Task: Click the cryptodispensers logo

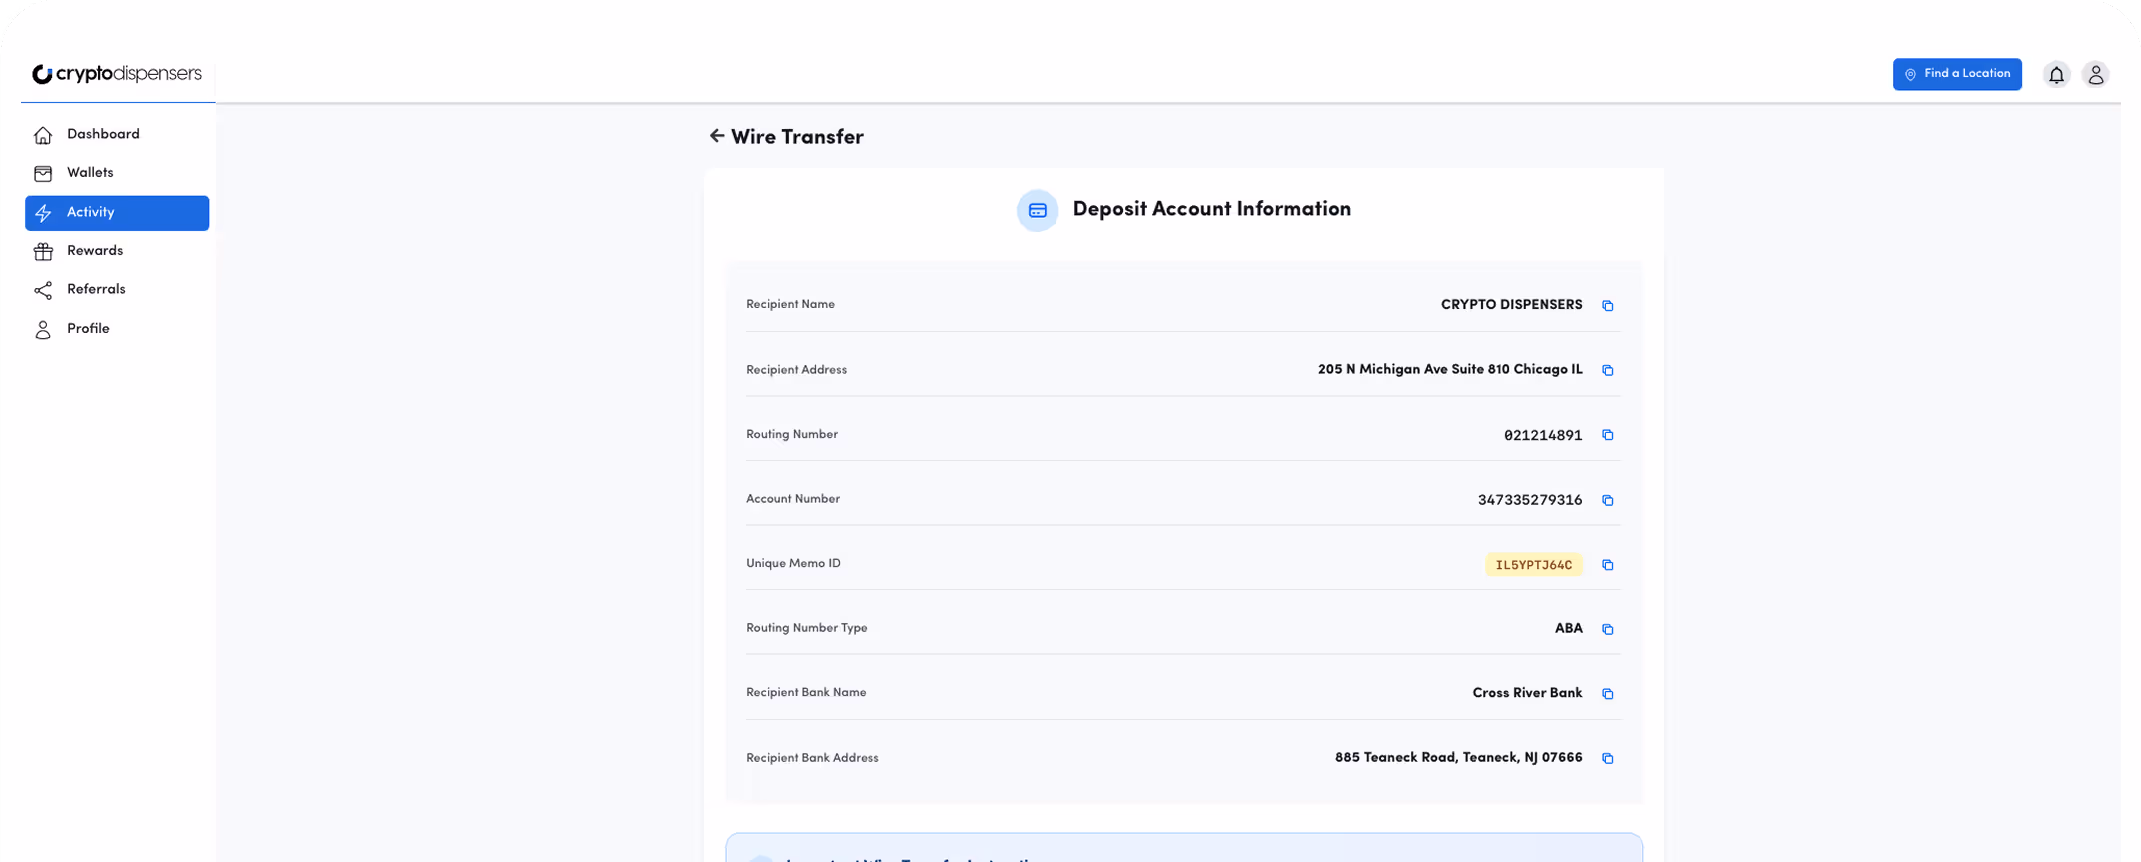Action: coord(117,74)
